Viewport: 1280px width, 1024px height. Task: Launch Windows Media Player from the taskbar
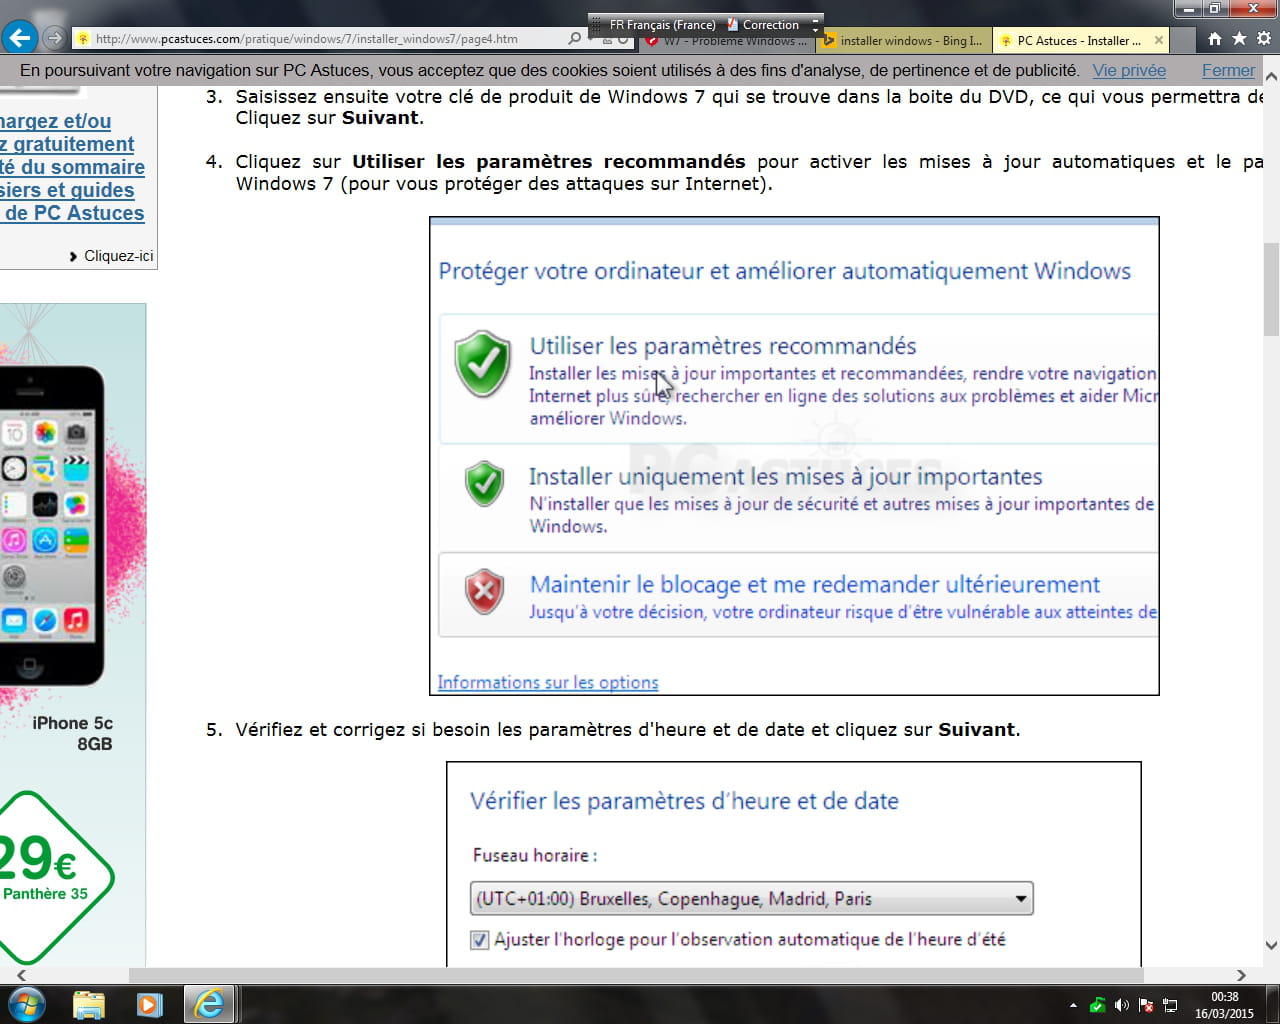[149, 1004]
